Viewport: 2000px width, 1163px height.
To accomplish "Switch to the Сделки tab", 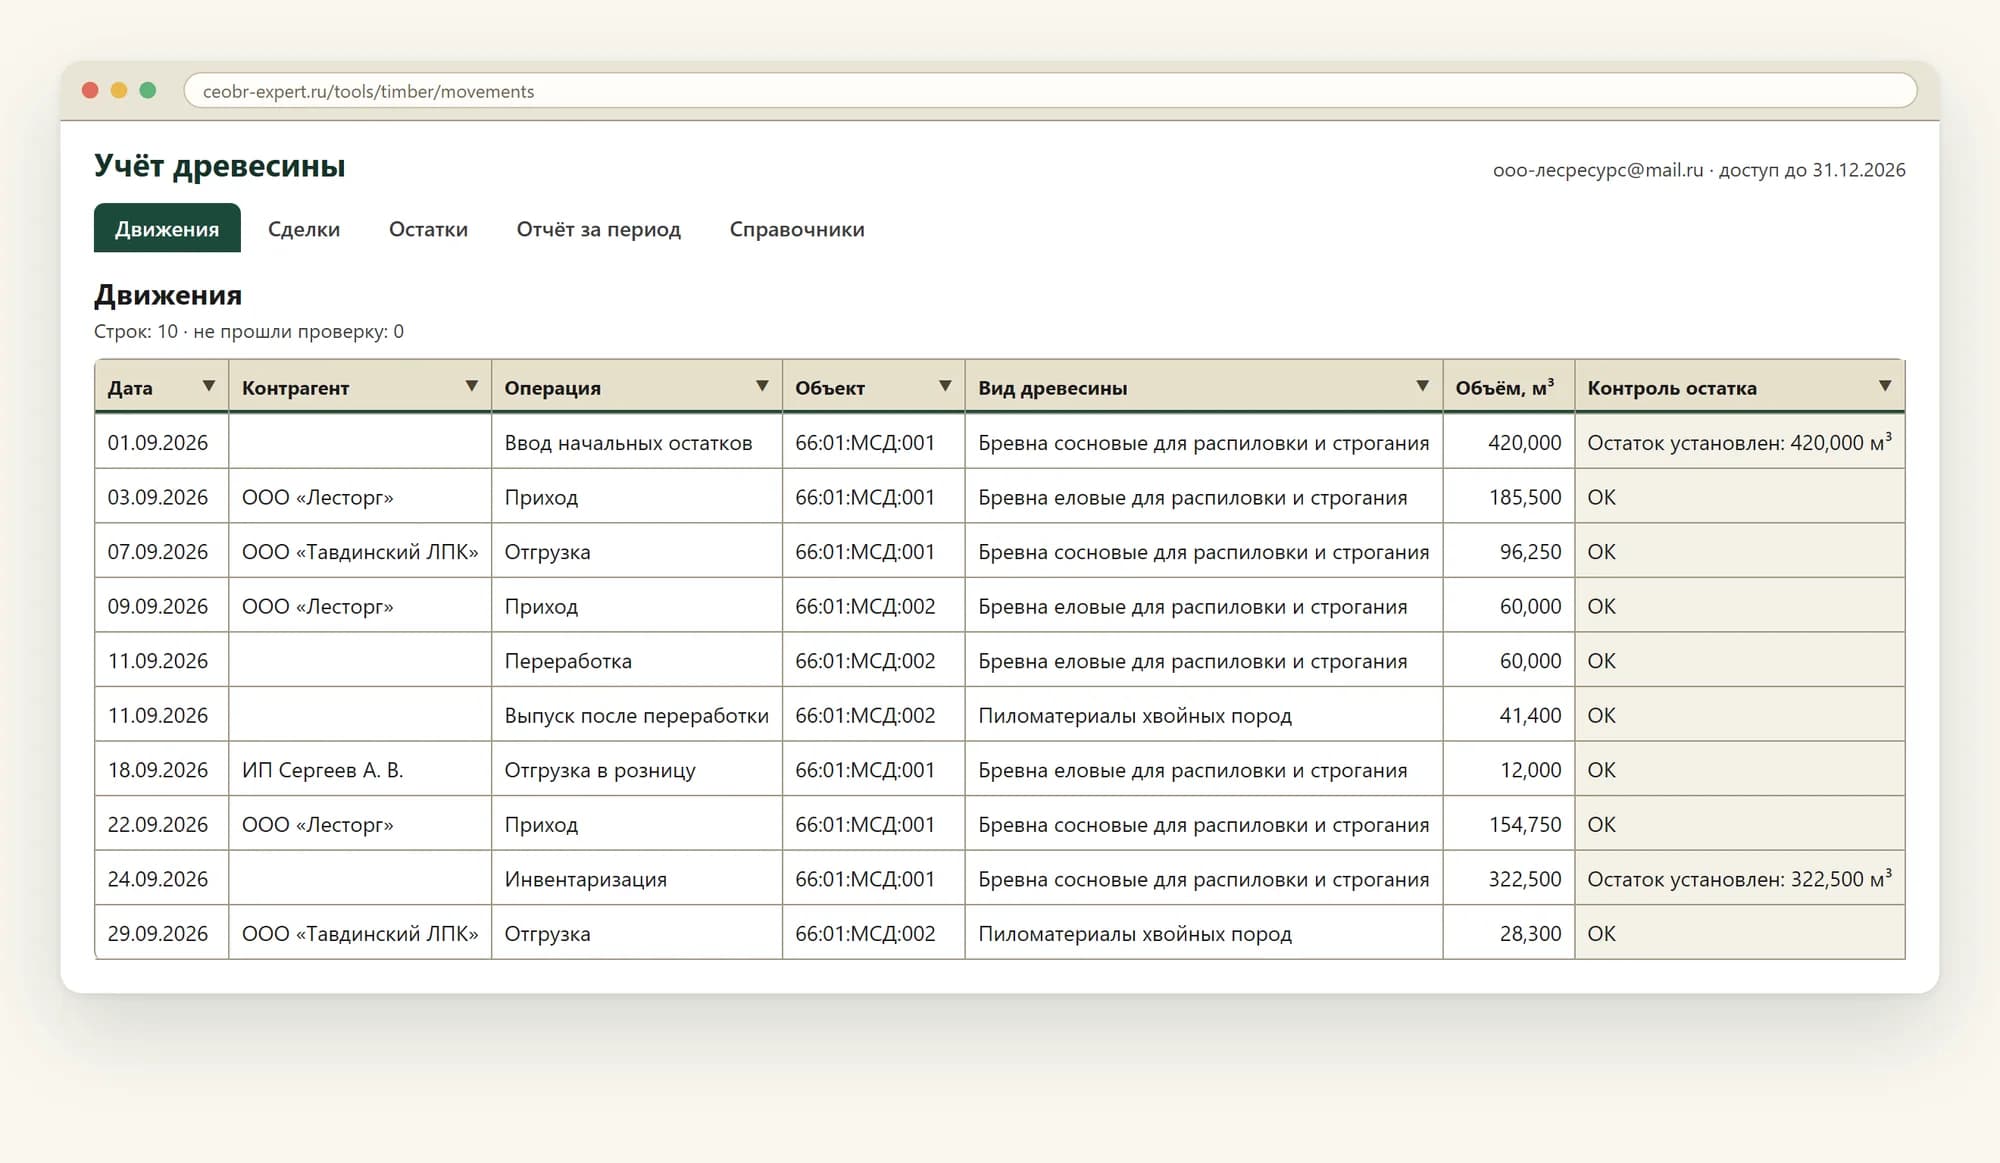I will (304, 228).
